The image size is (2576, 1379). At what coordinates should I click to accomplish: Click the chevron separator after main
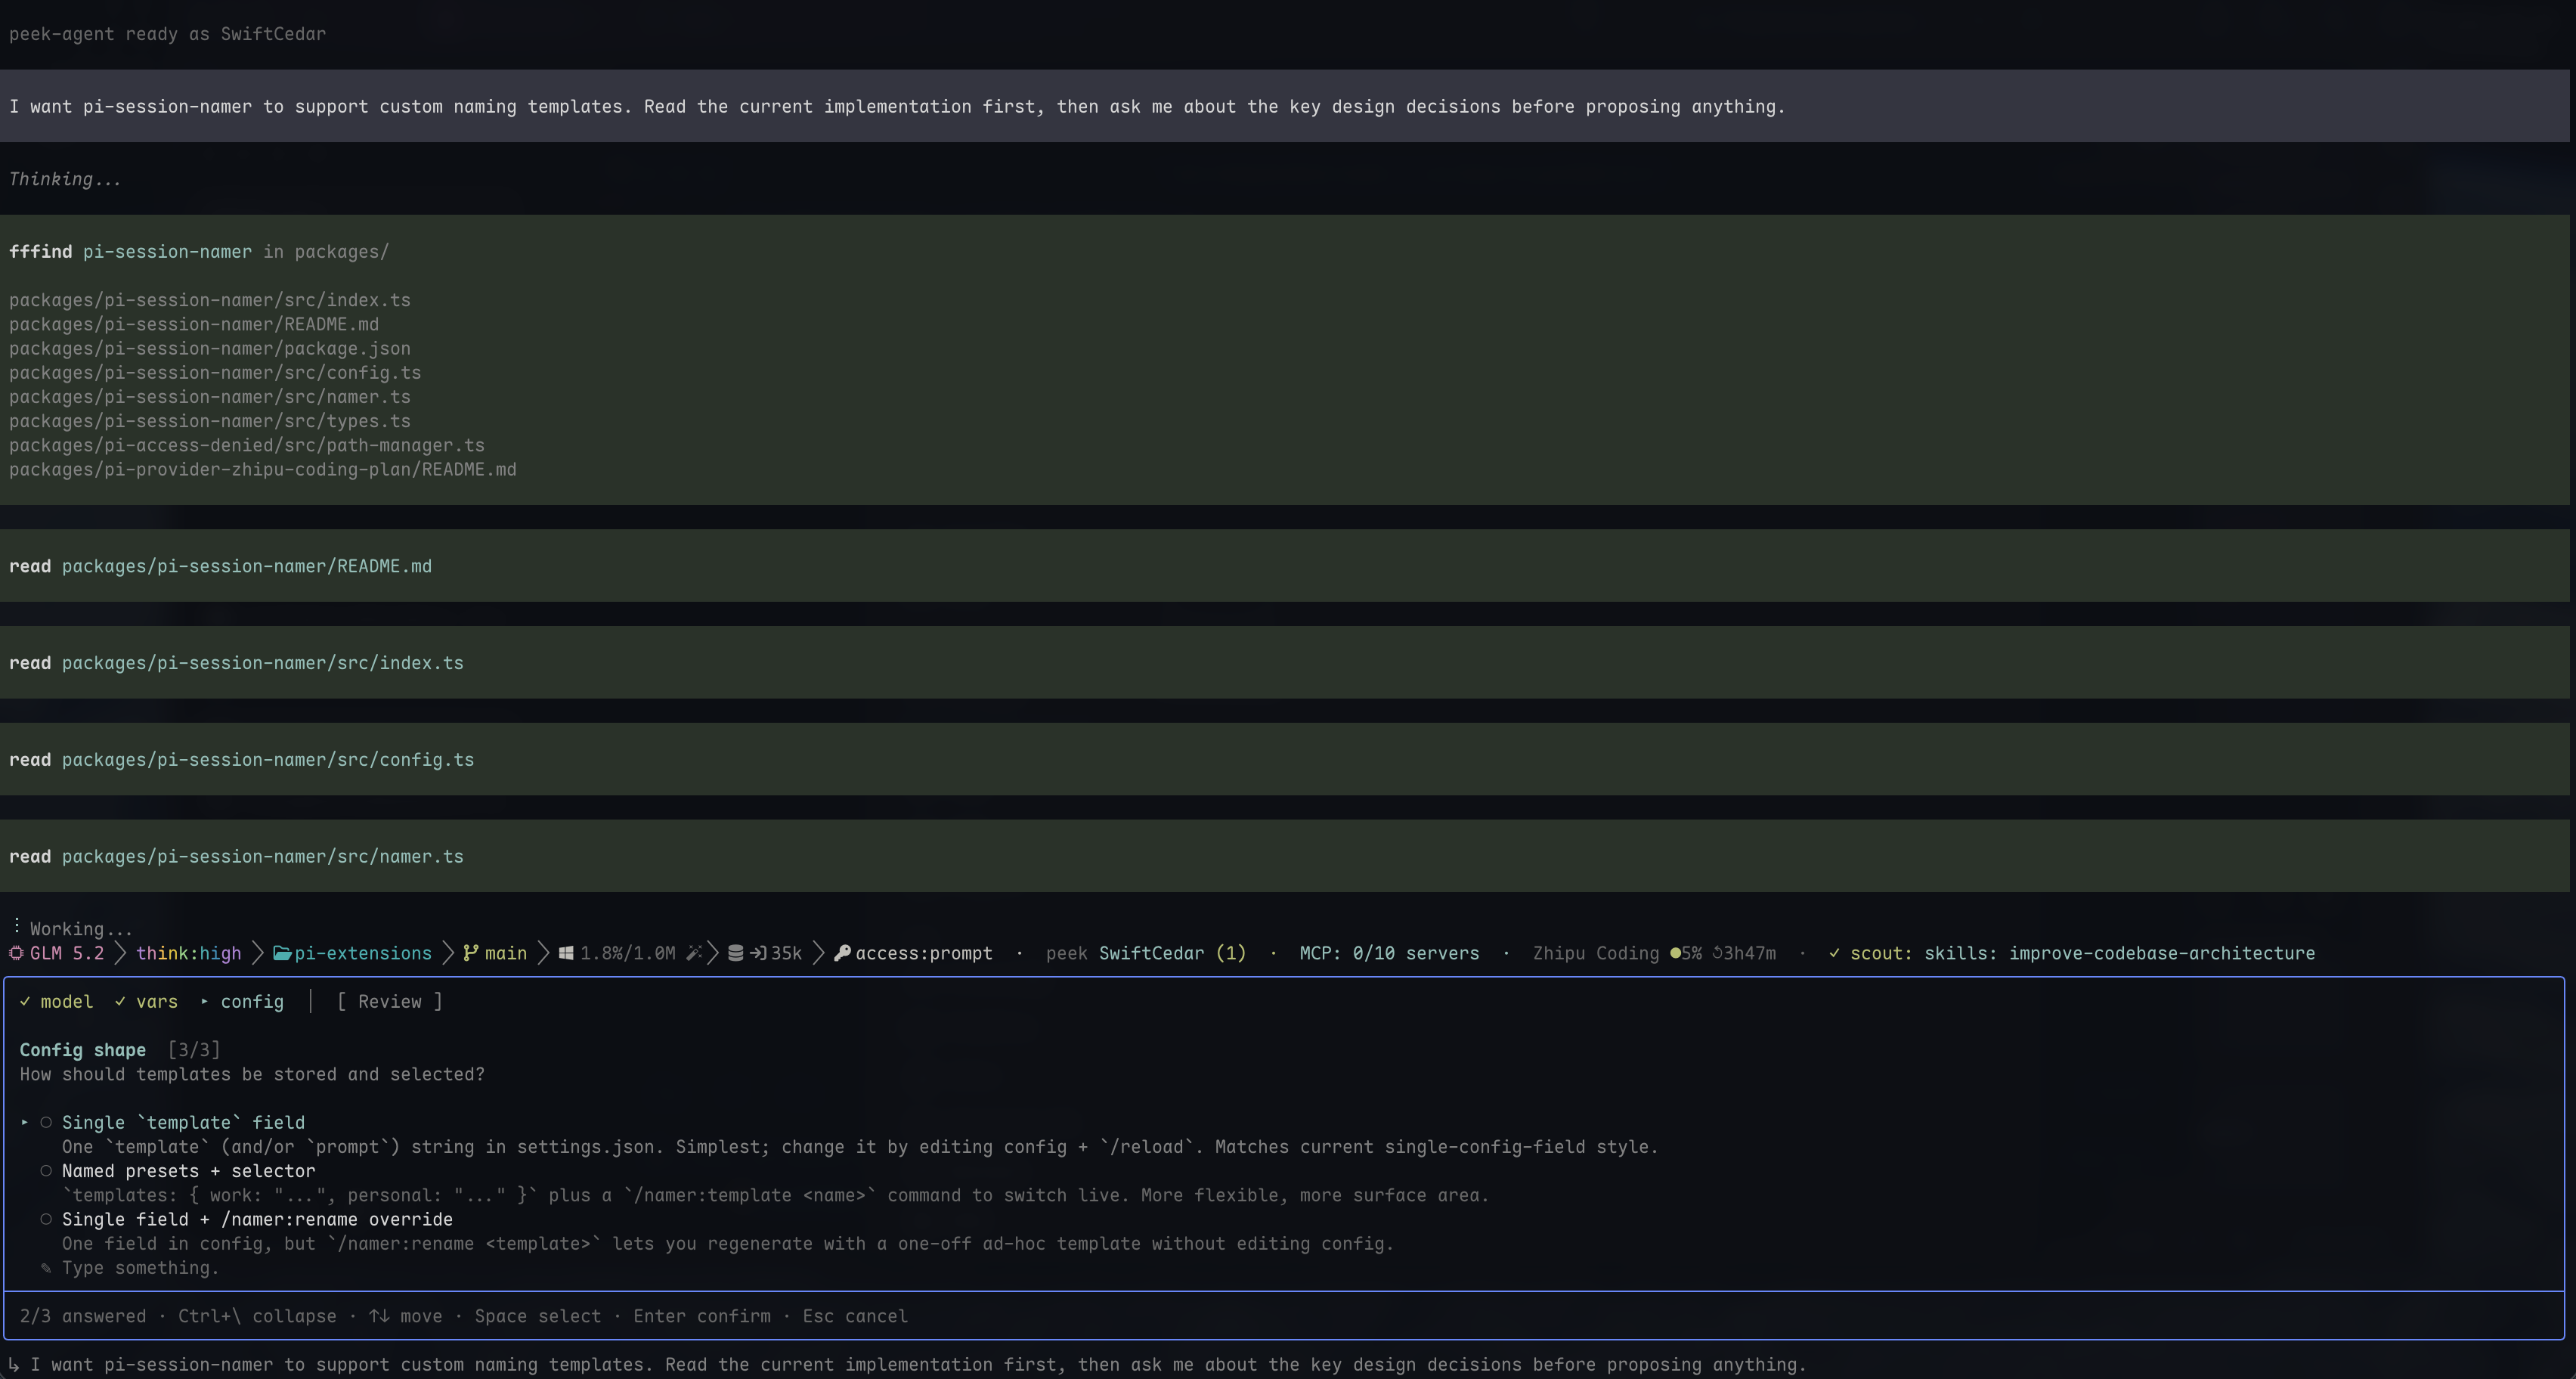point(543,953)
